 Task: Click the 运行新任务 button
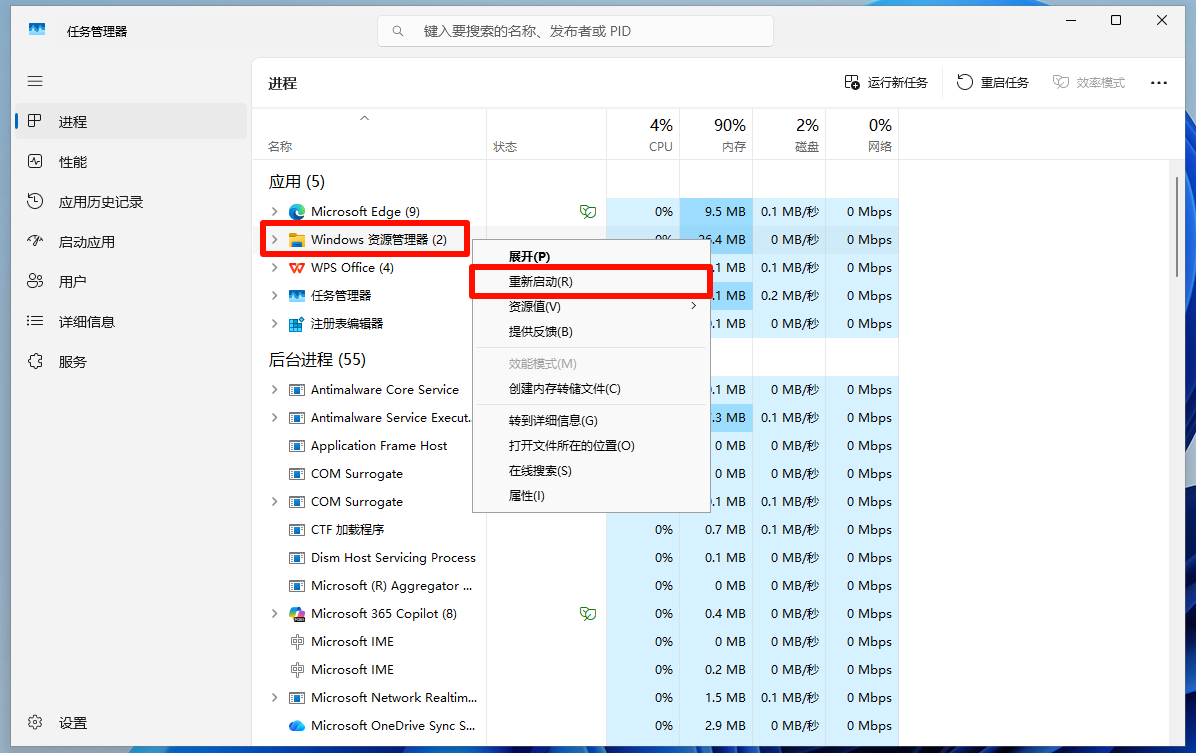point(886,82)
